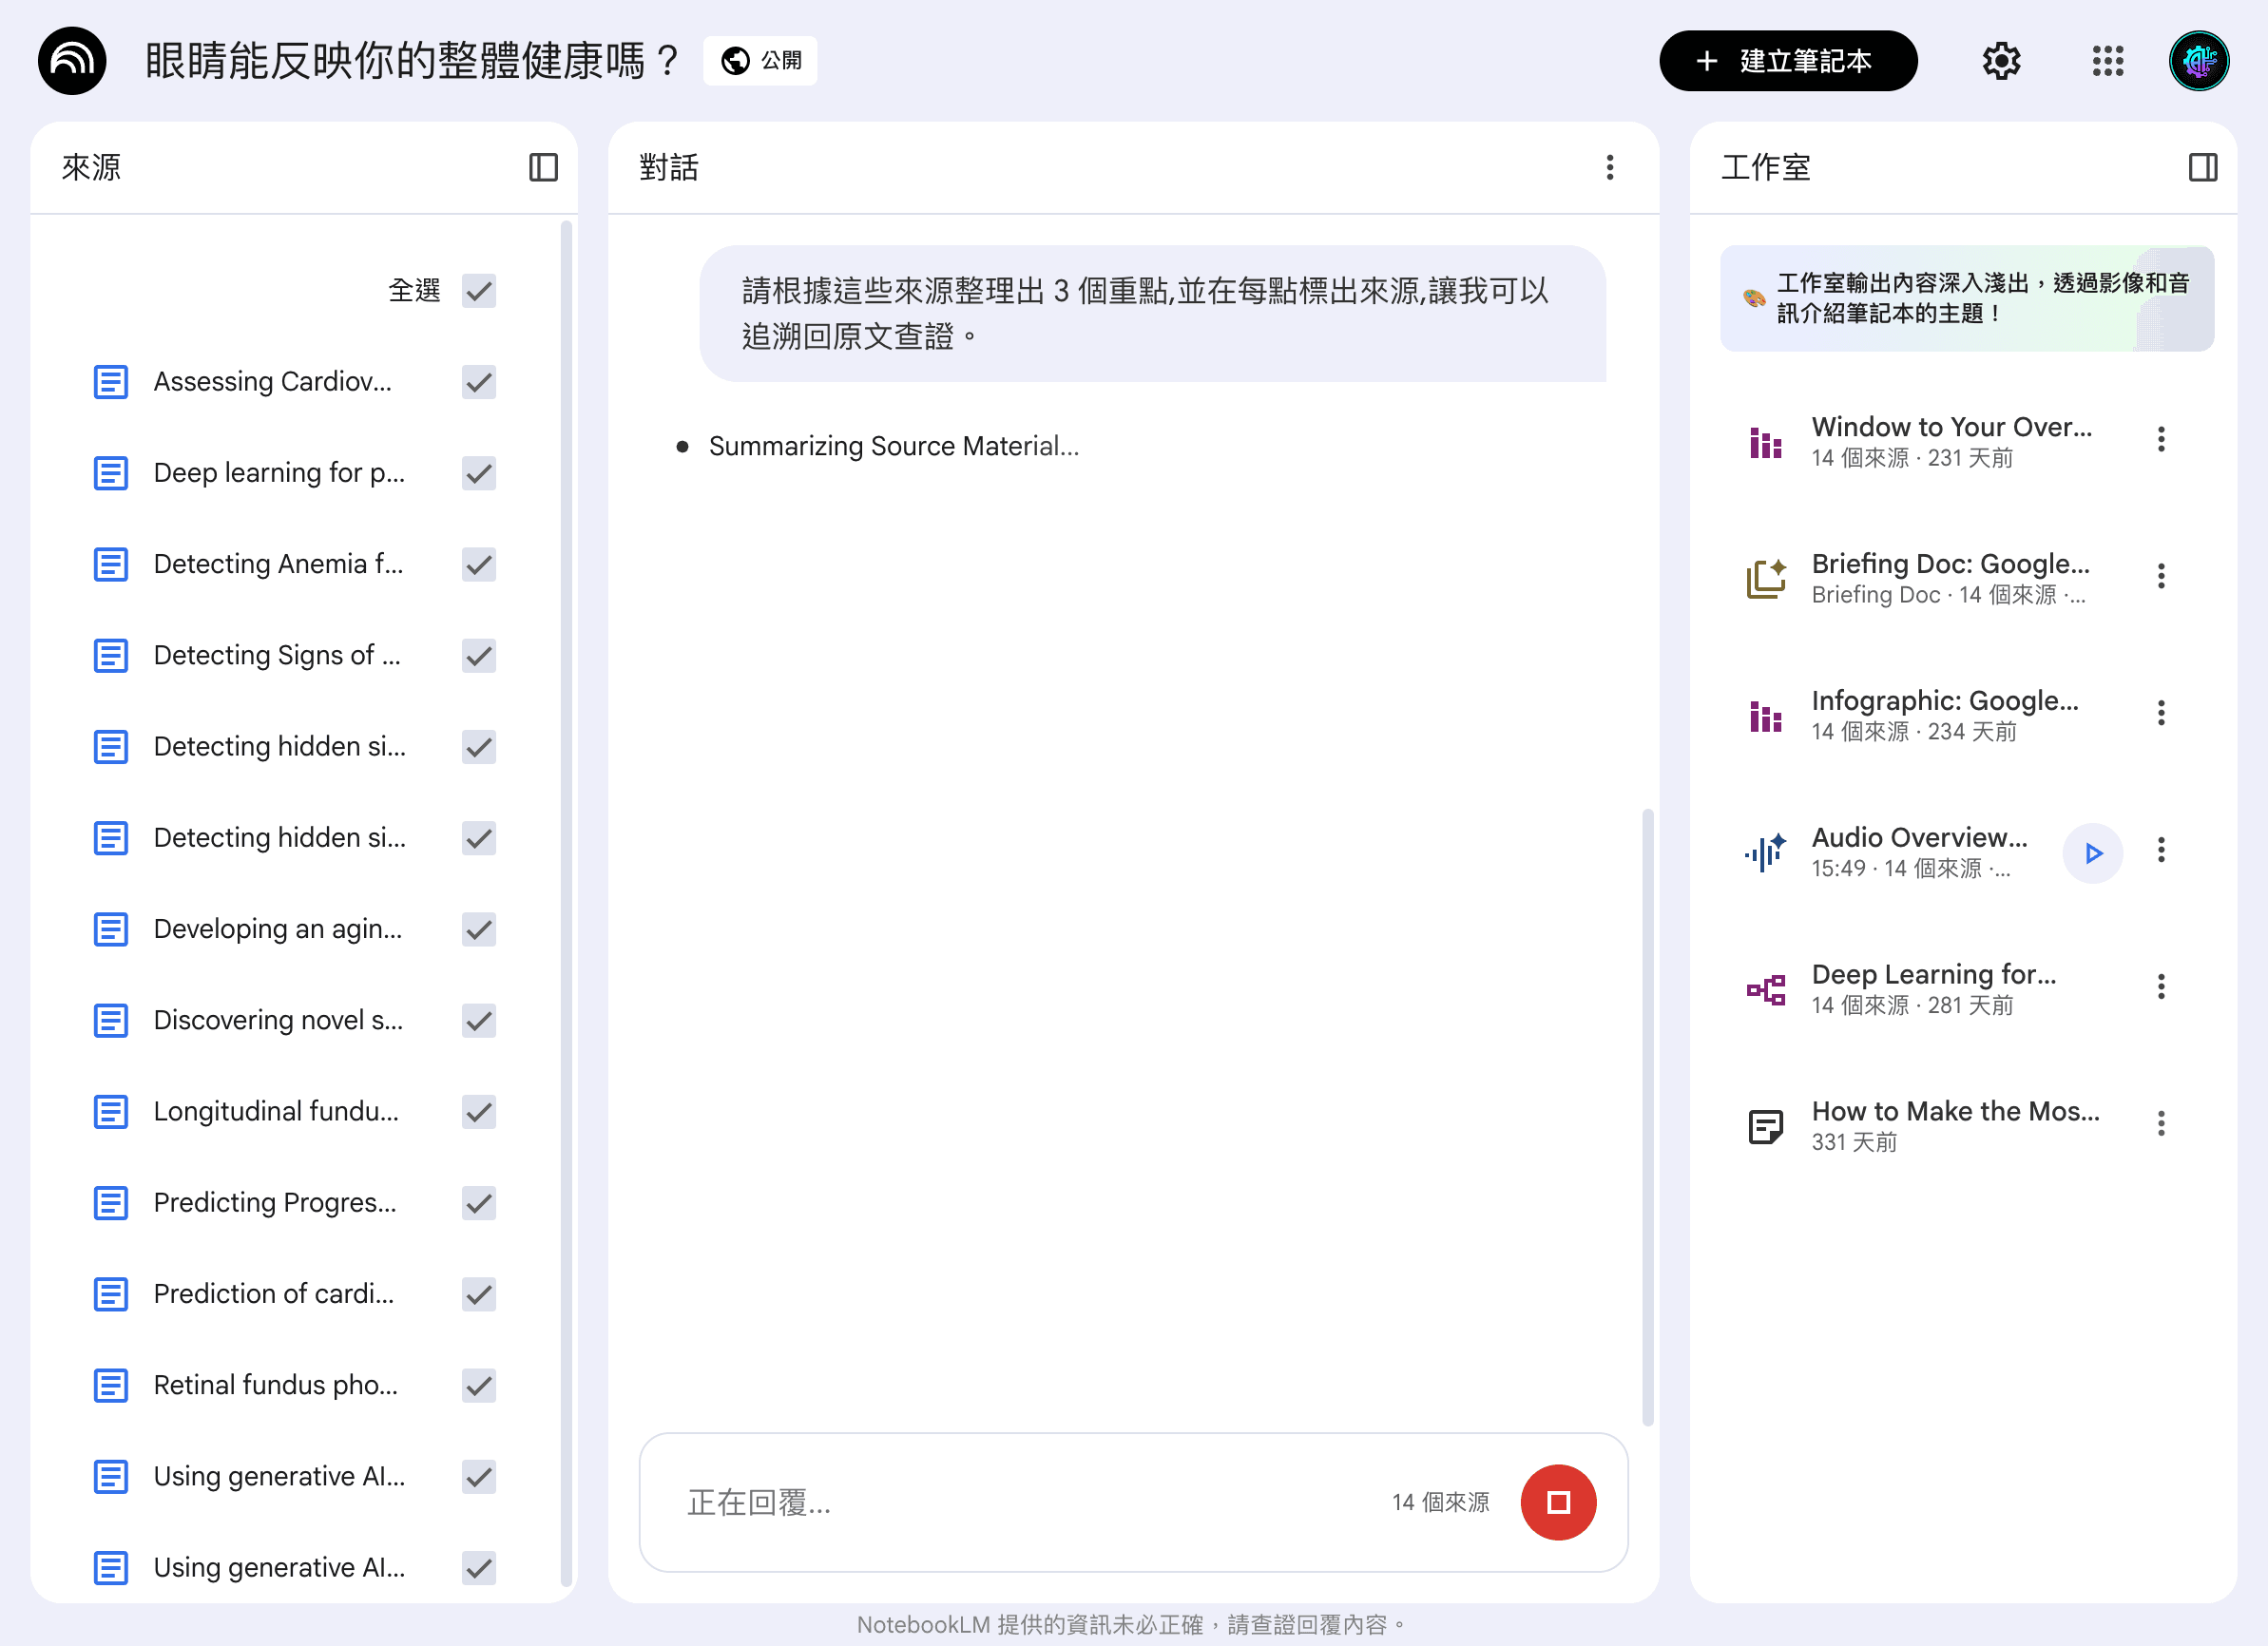Uncheck the Deep learning for p... source
Viewport: 2268px width, 1646px height.
pos(479,473)
